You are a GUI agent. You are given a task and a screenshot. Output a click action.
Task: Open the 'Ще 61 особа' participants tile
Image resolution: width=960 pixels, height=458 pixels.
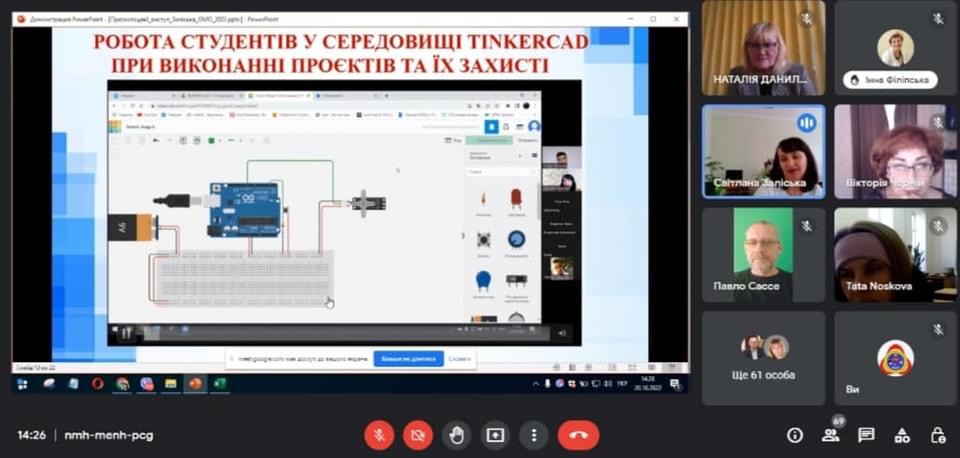pos(763,357)
